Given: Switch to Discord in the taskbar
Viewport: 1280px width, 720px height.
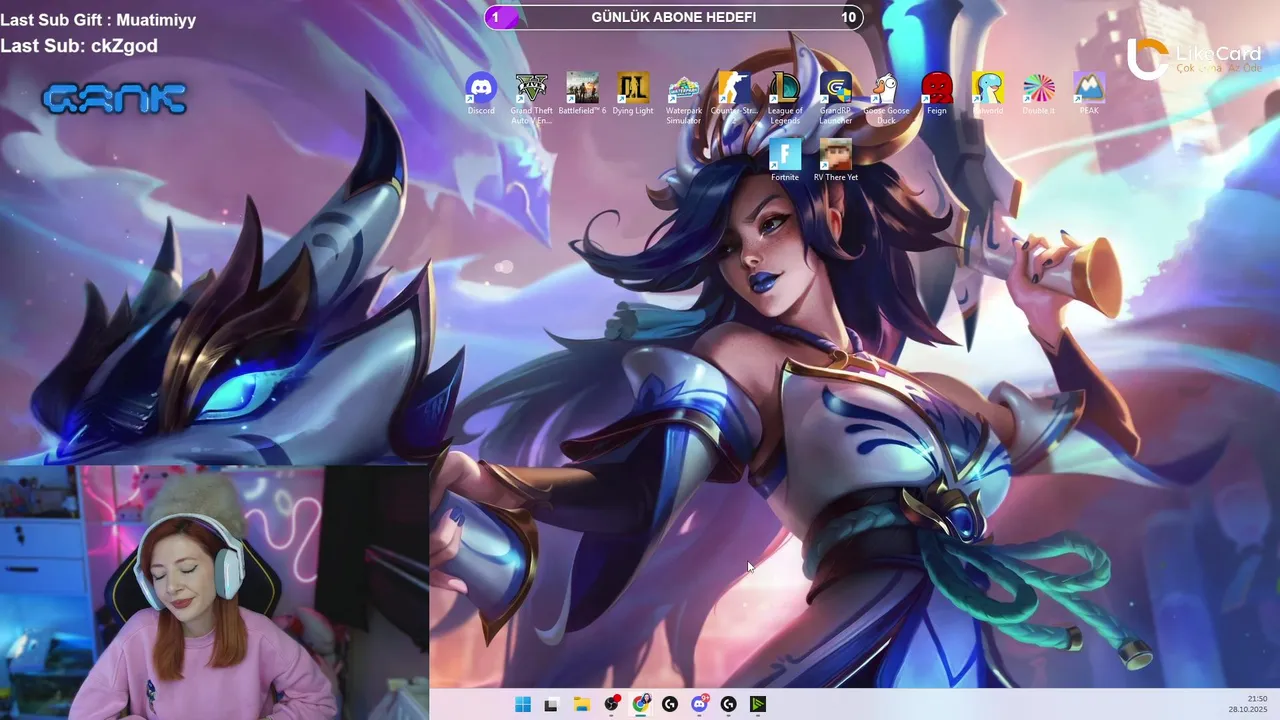Looking at the screenshot, I should coord(700,704).
